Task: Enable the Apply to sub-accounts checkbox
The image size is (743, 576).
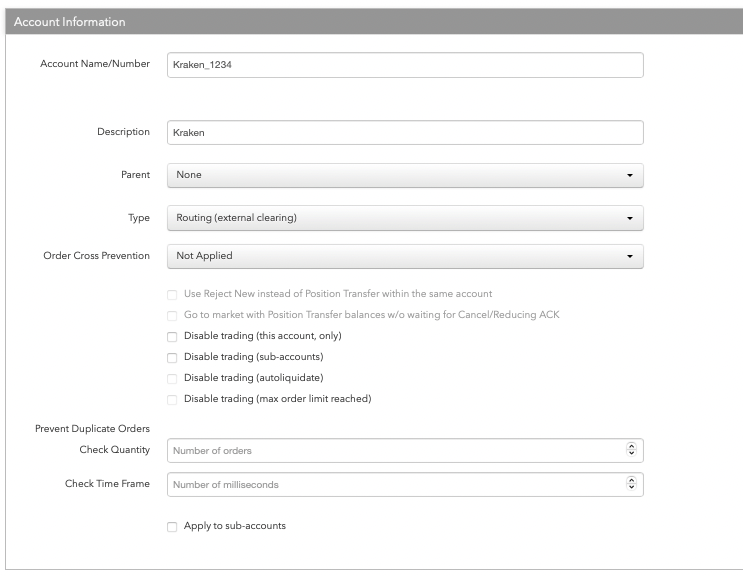Action: [x=172, y=526]
